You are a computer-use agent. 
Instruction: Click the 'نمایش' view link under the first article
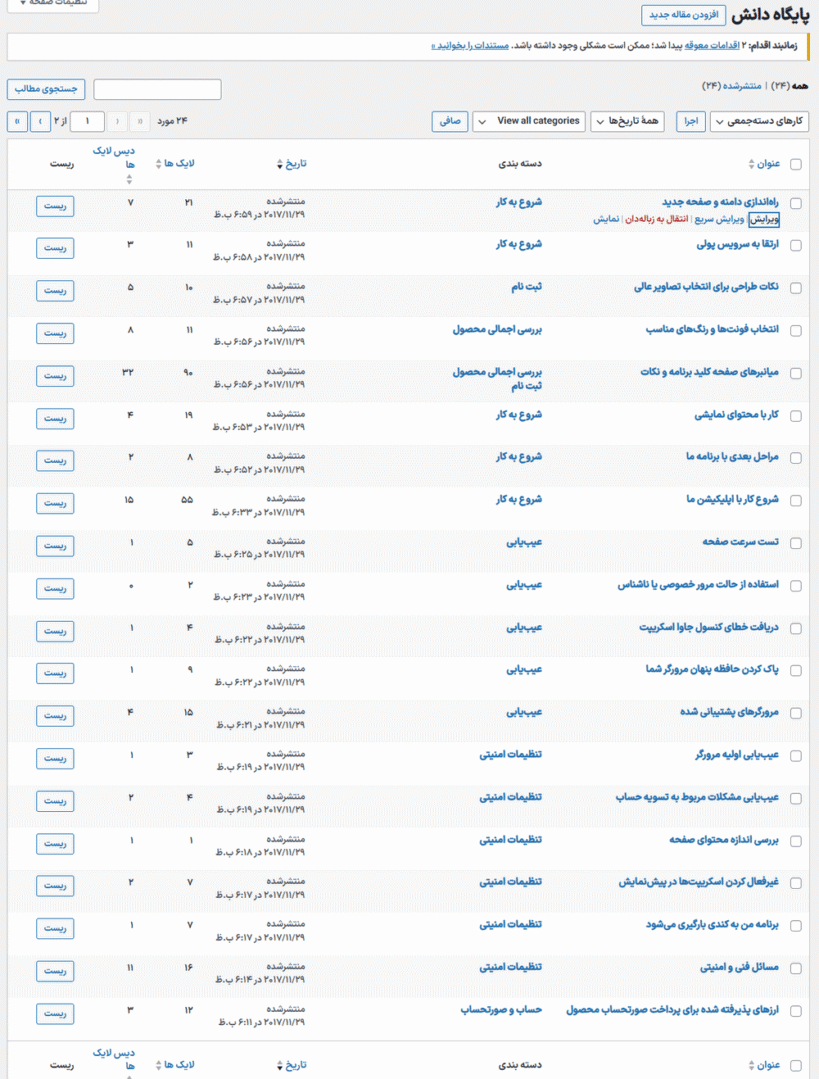pos(606,219)
